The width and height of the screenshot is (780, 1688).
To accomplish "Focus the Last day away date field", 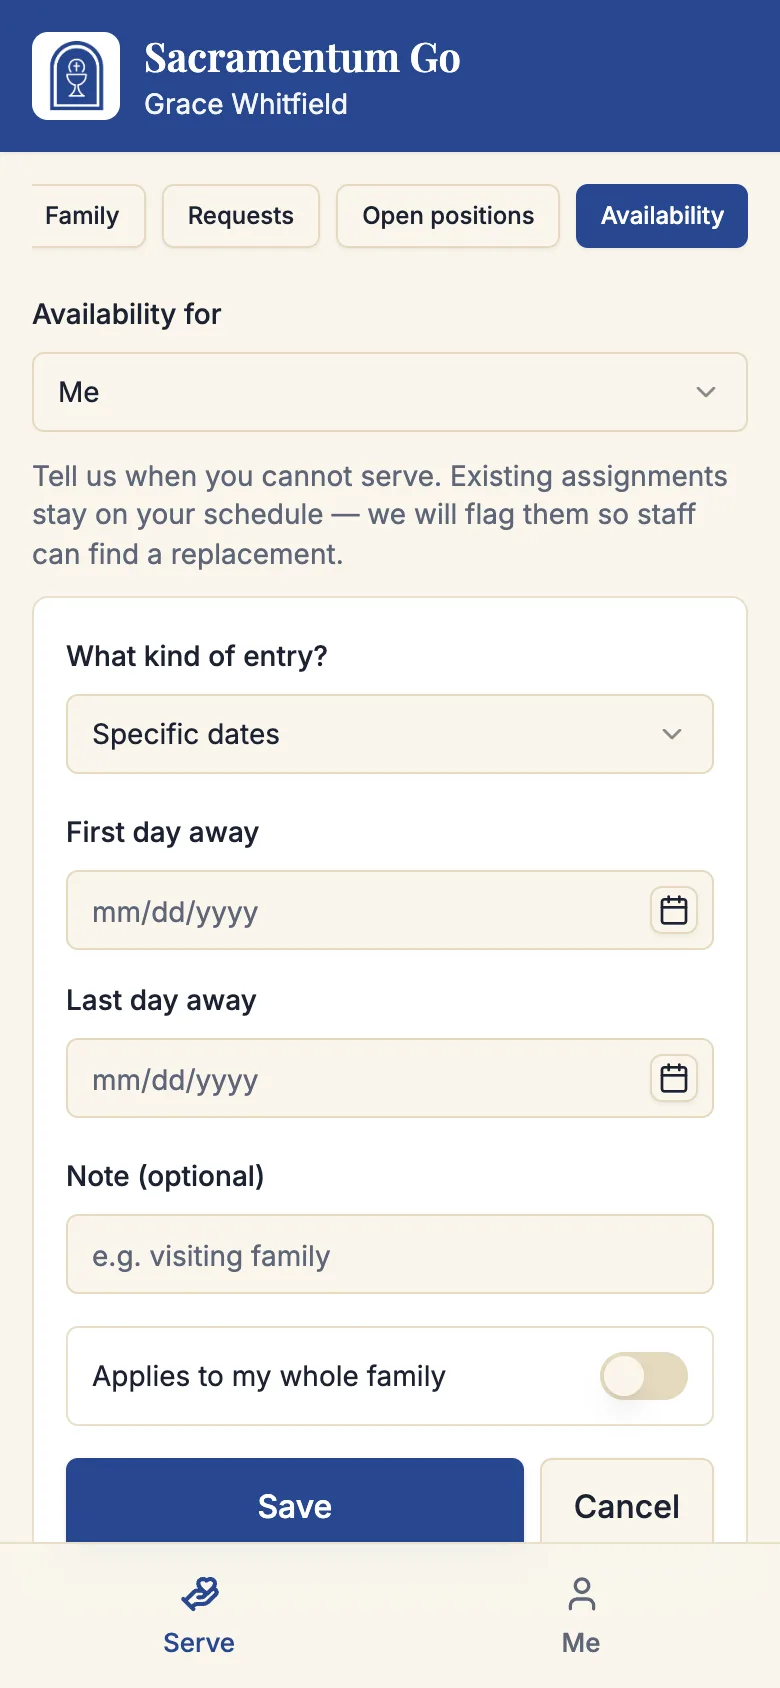I will point(390,1078).
